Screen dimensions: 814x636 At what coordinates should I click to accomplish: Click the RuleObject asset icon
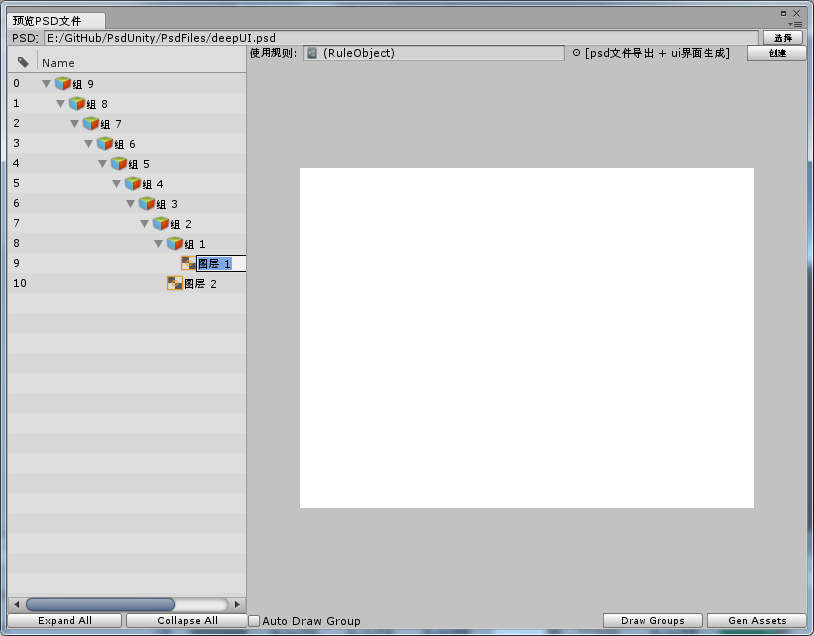pos(312,53)
